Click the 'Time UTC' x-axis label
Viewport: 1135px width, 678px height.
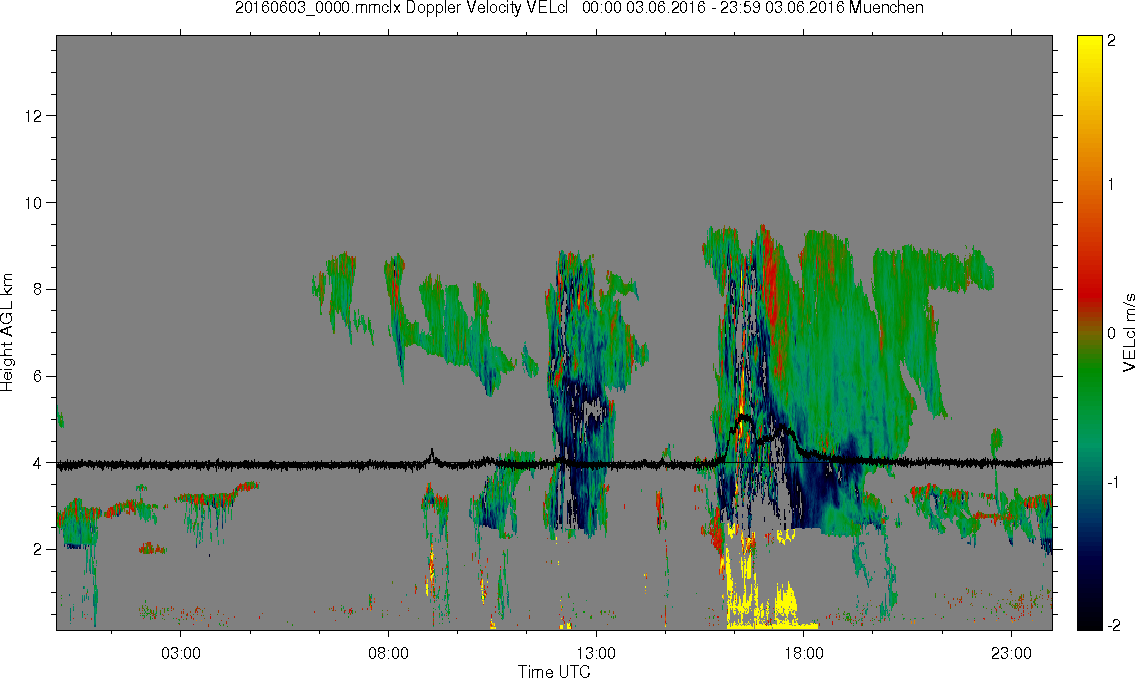tap(554, 671)
